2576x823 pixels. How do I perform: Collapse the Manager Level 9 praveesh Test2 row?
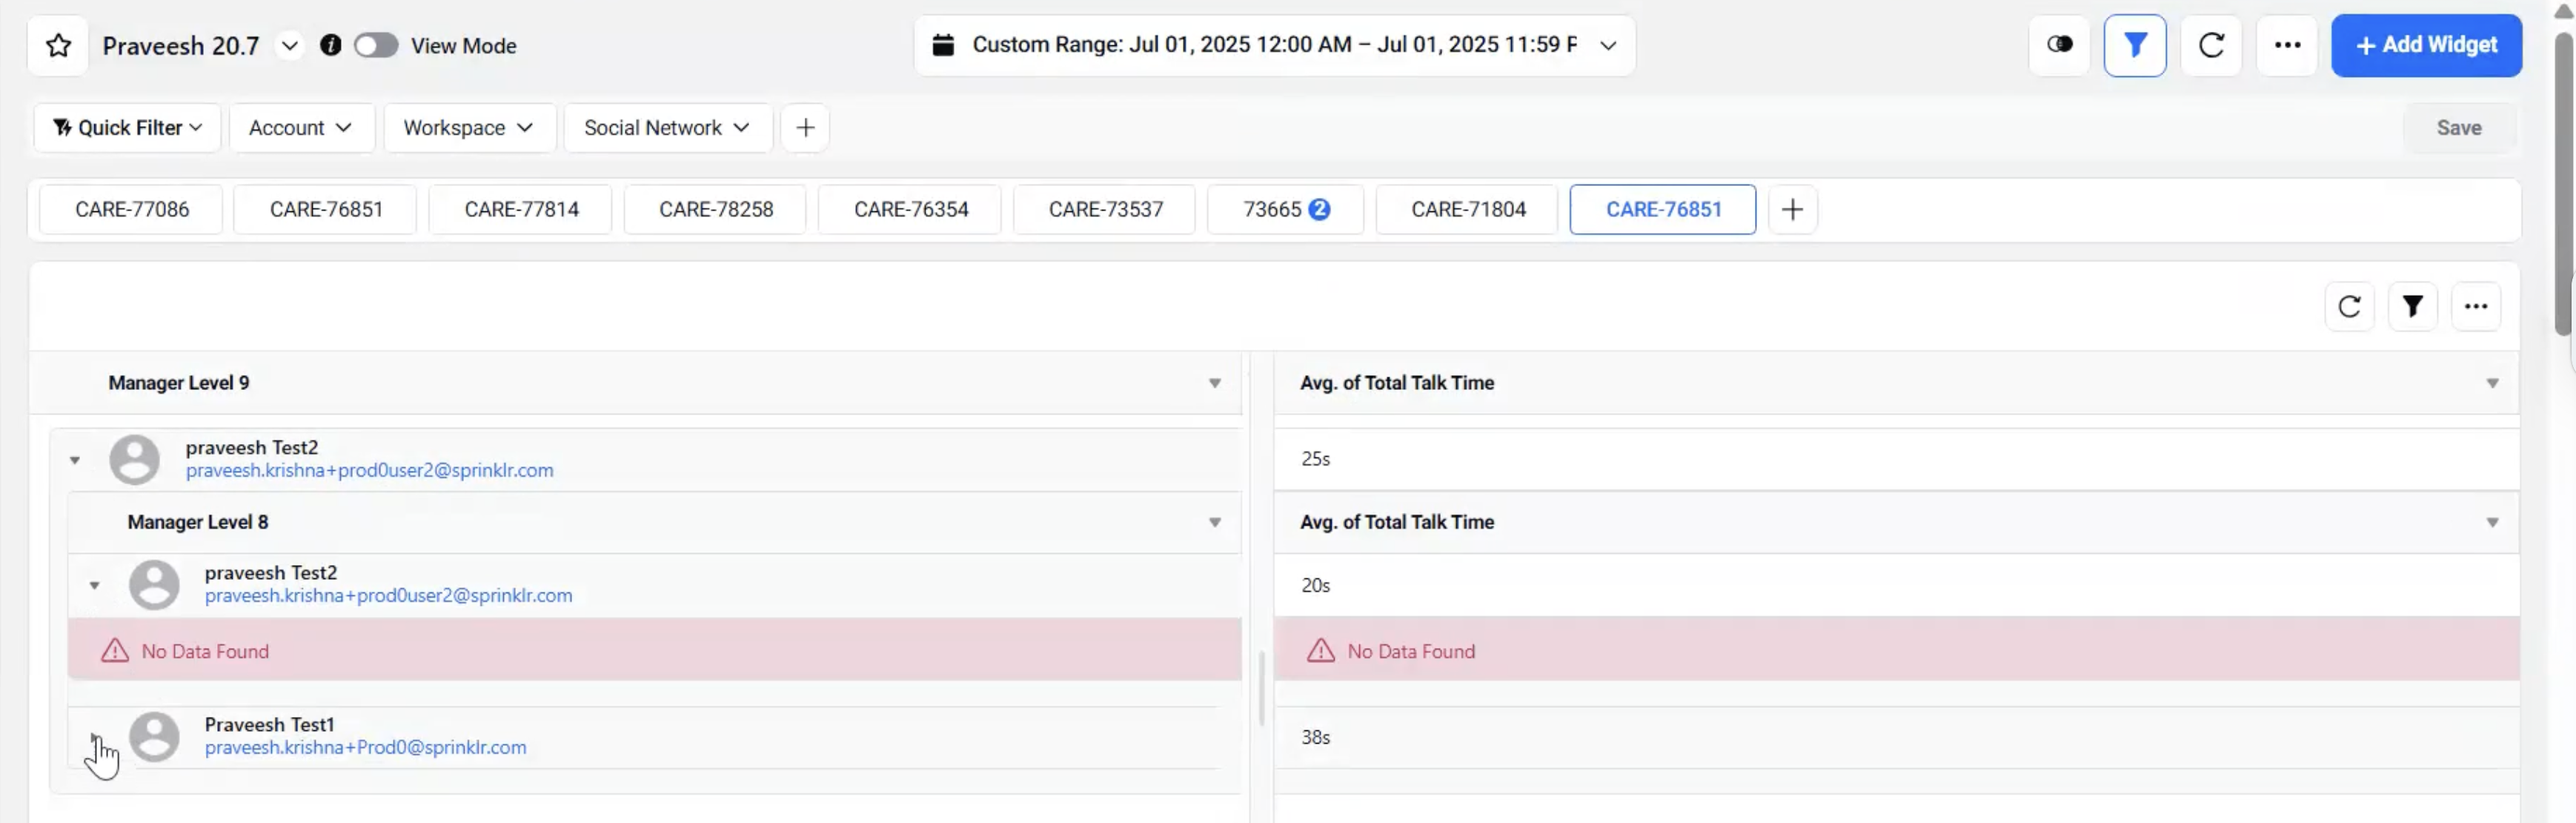pyautogui.click(x=74, y=460)
